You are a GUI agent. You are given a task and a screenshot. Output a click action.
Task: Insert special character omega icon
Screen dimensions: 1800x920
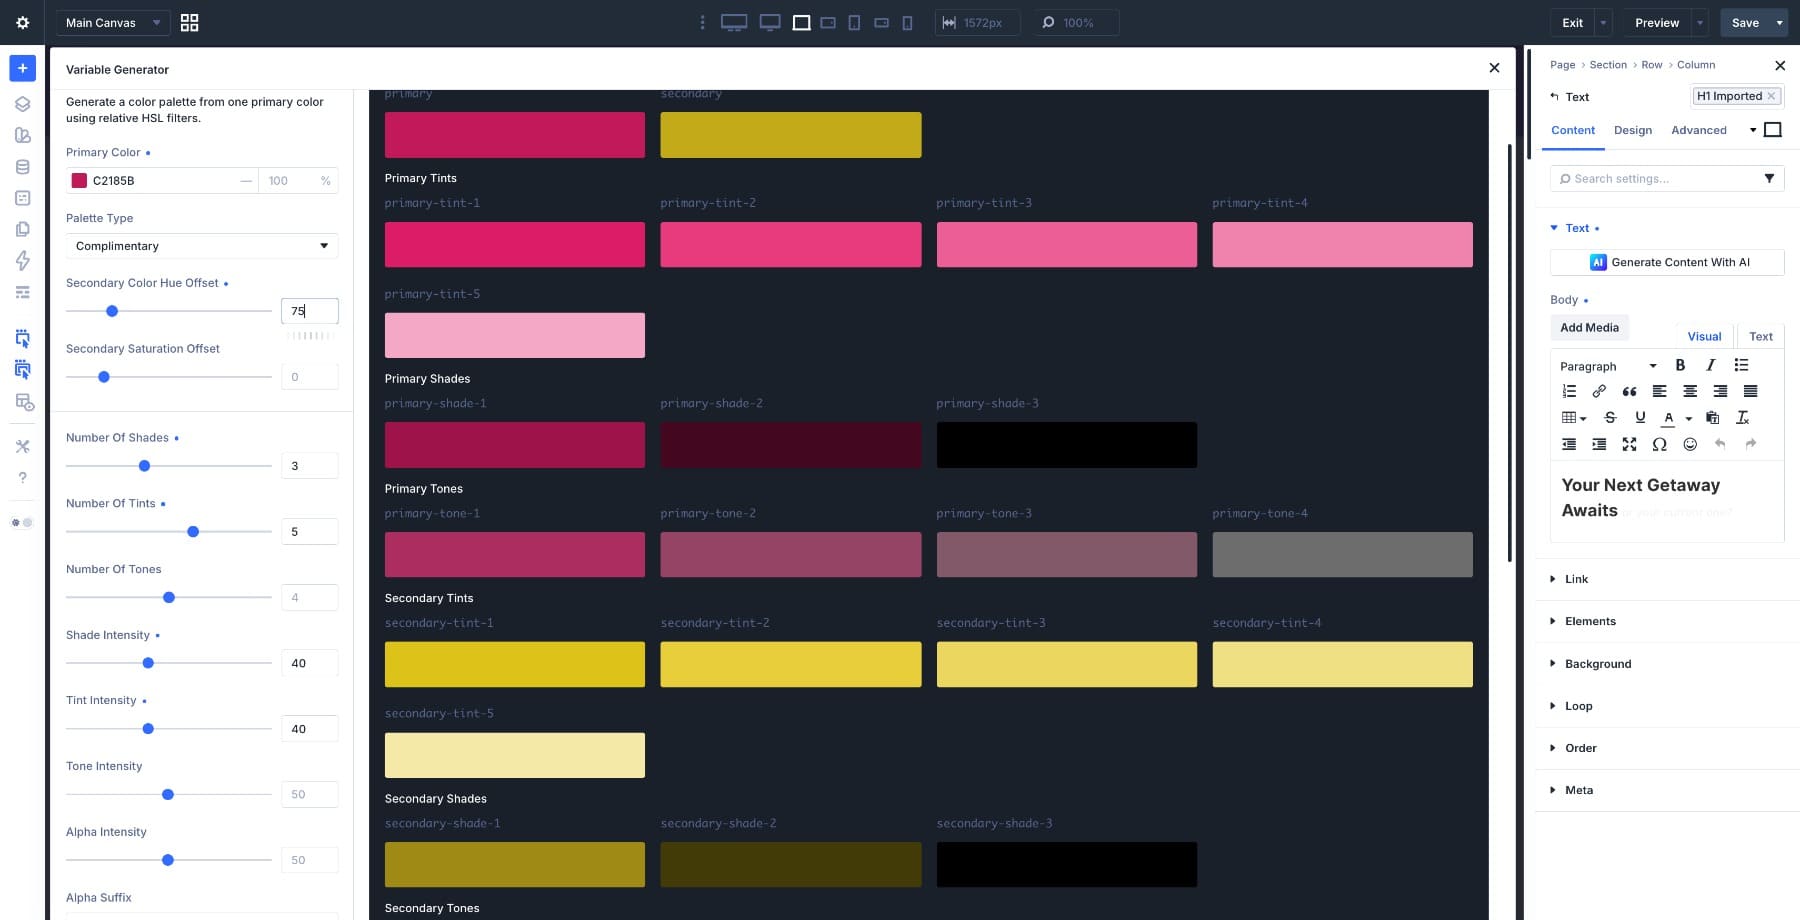1659,444
